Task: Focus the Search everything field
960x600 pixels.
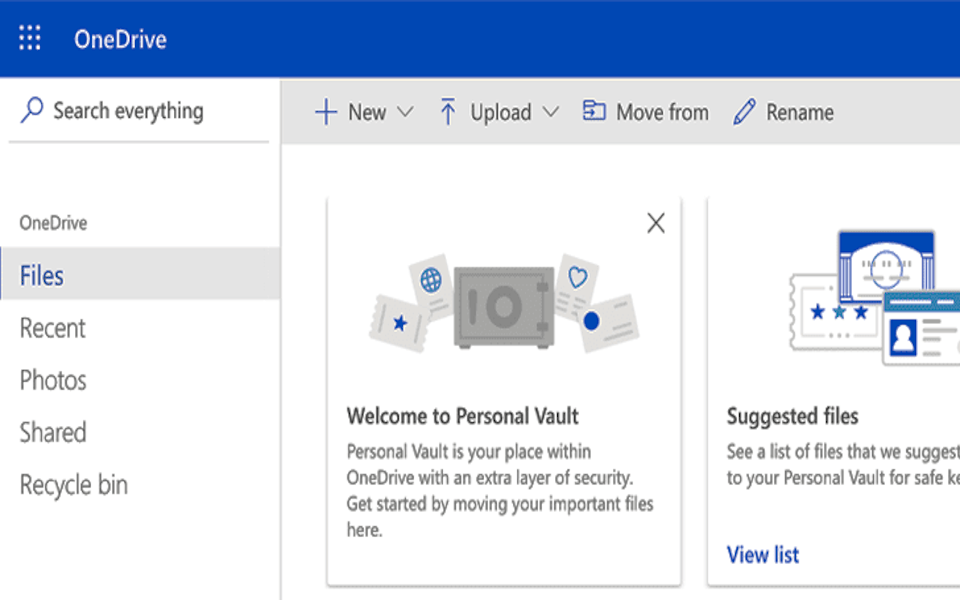Action: [139, 111]
